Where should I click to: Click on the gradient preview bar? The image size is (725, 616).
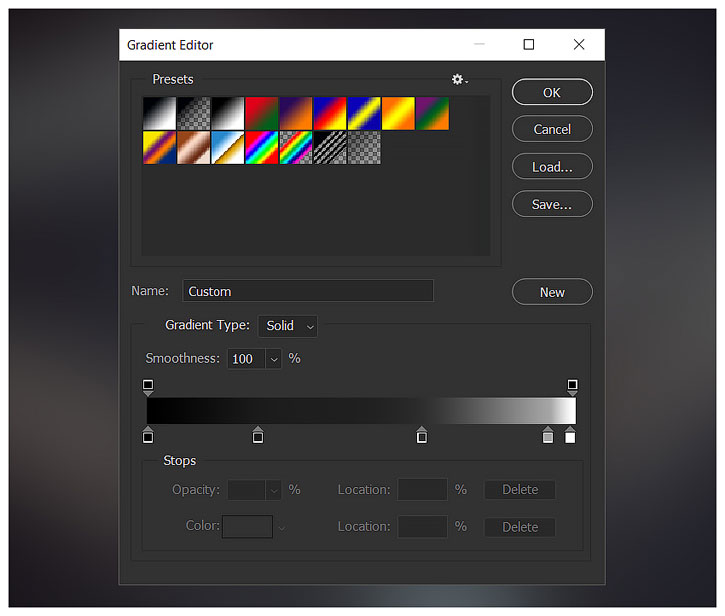(x=361, y=411)
